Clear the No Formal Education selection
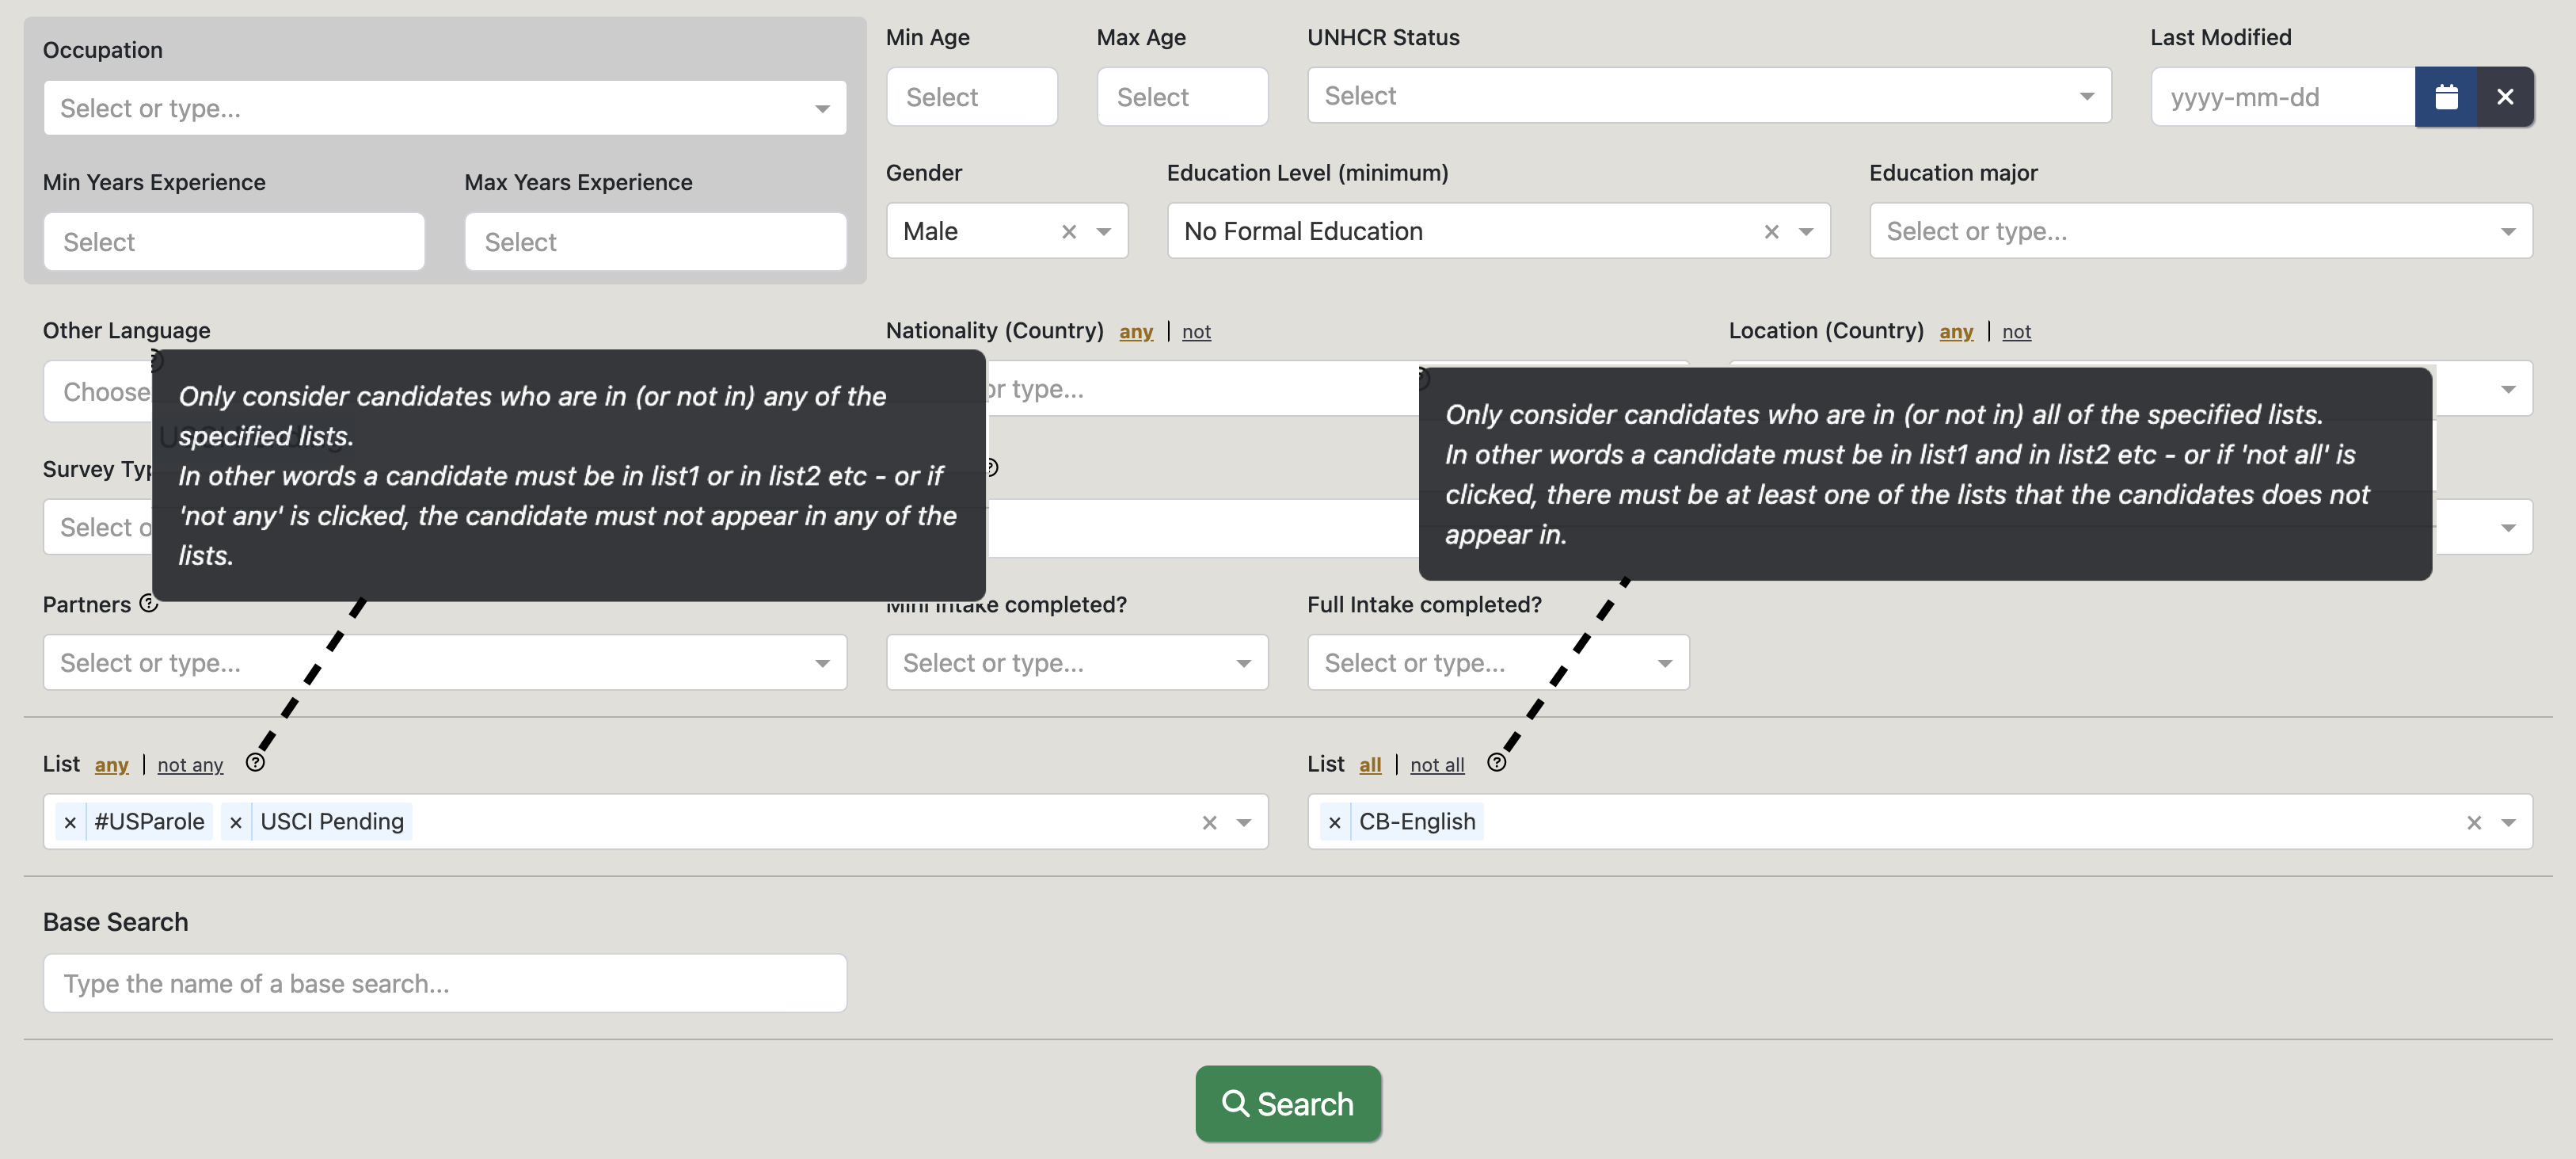This screenshot has height=1159, width=2576. 1770,232
